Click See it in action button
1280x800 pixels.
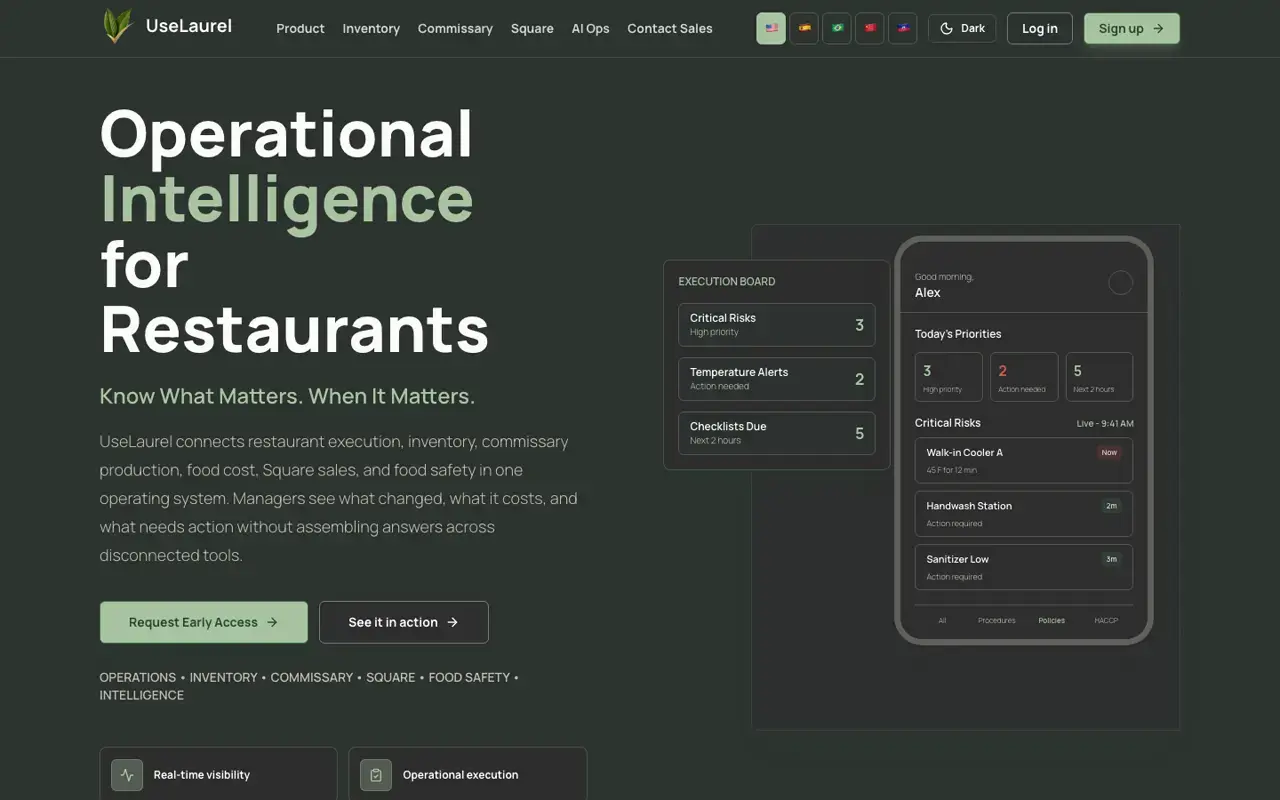(x=404, y=622)
